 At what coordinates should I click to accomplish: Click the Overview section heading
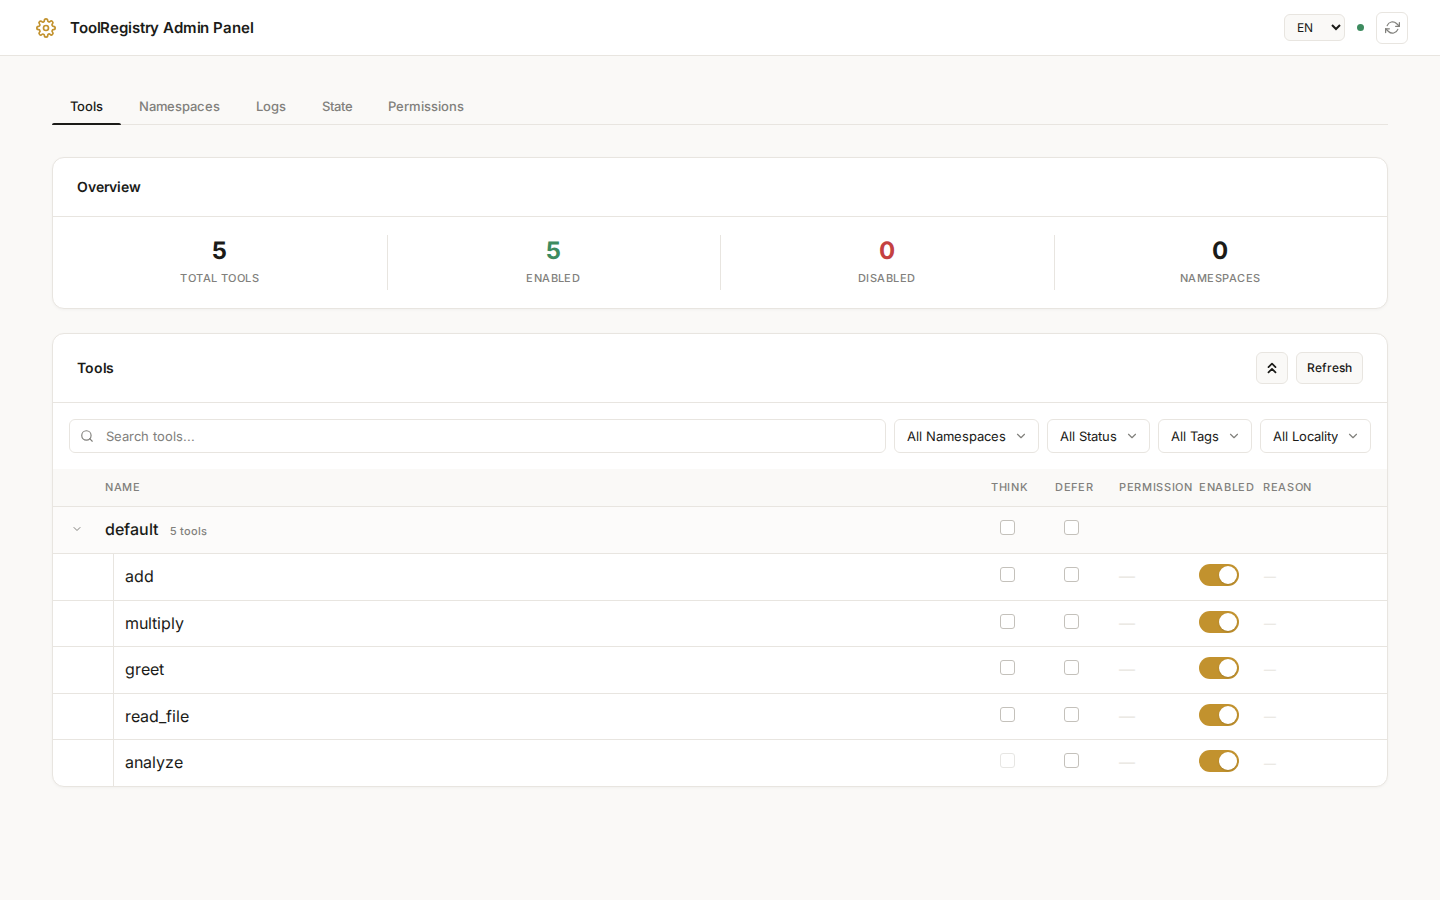click(109, 187)
